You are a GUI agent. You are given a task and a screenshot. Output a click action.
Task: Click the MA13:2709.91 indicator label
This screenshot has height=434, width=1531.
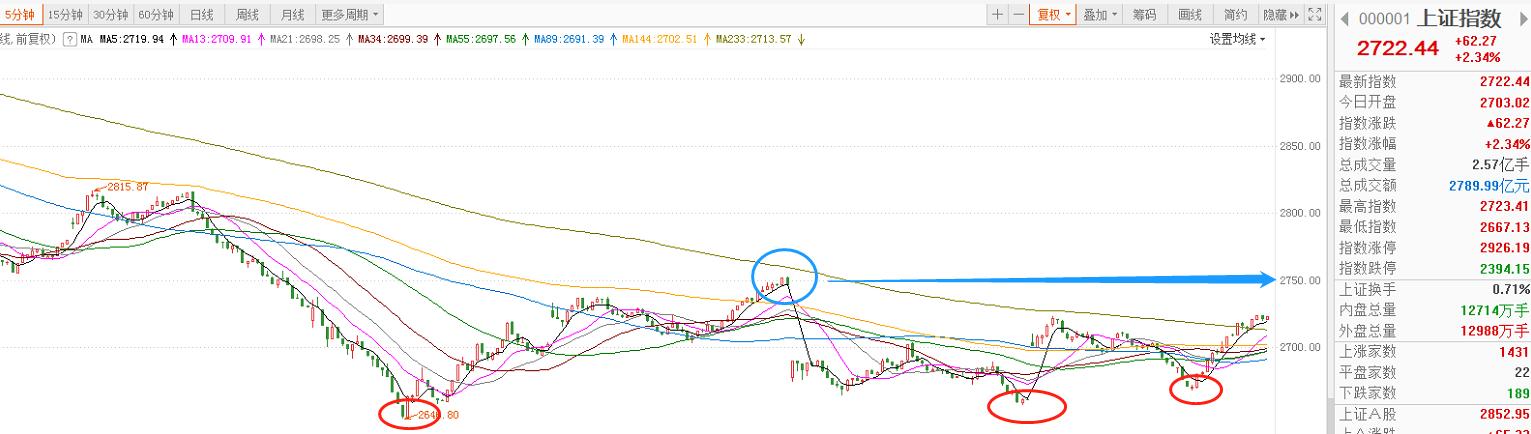click(x=216, y=39)
